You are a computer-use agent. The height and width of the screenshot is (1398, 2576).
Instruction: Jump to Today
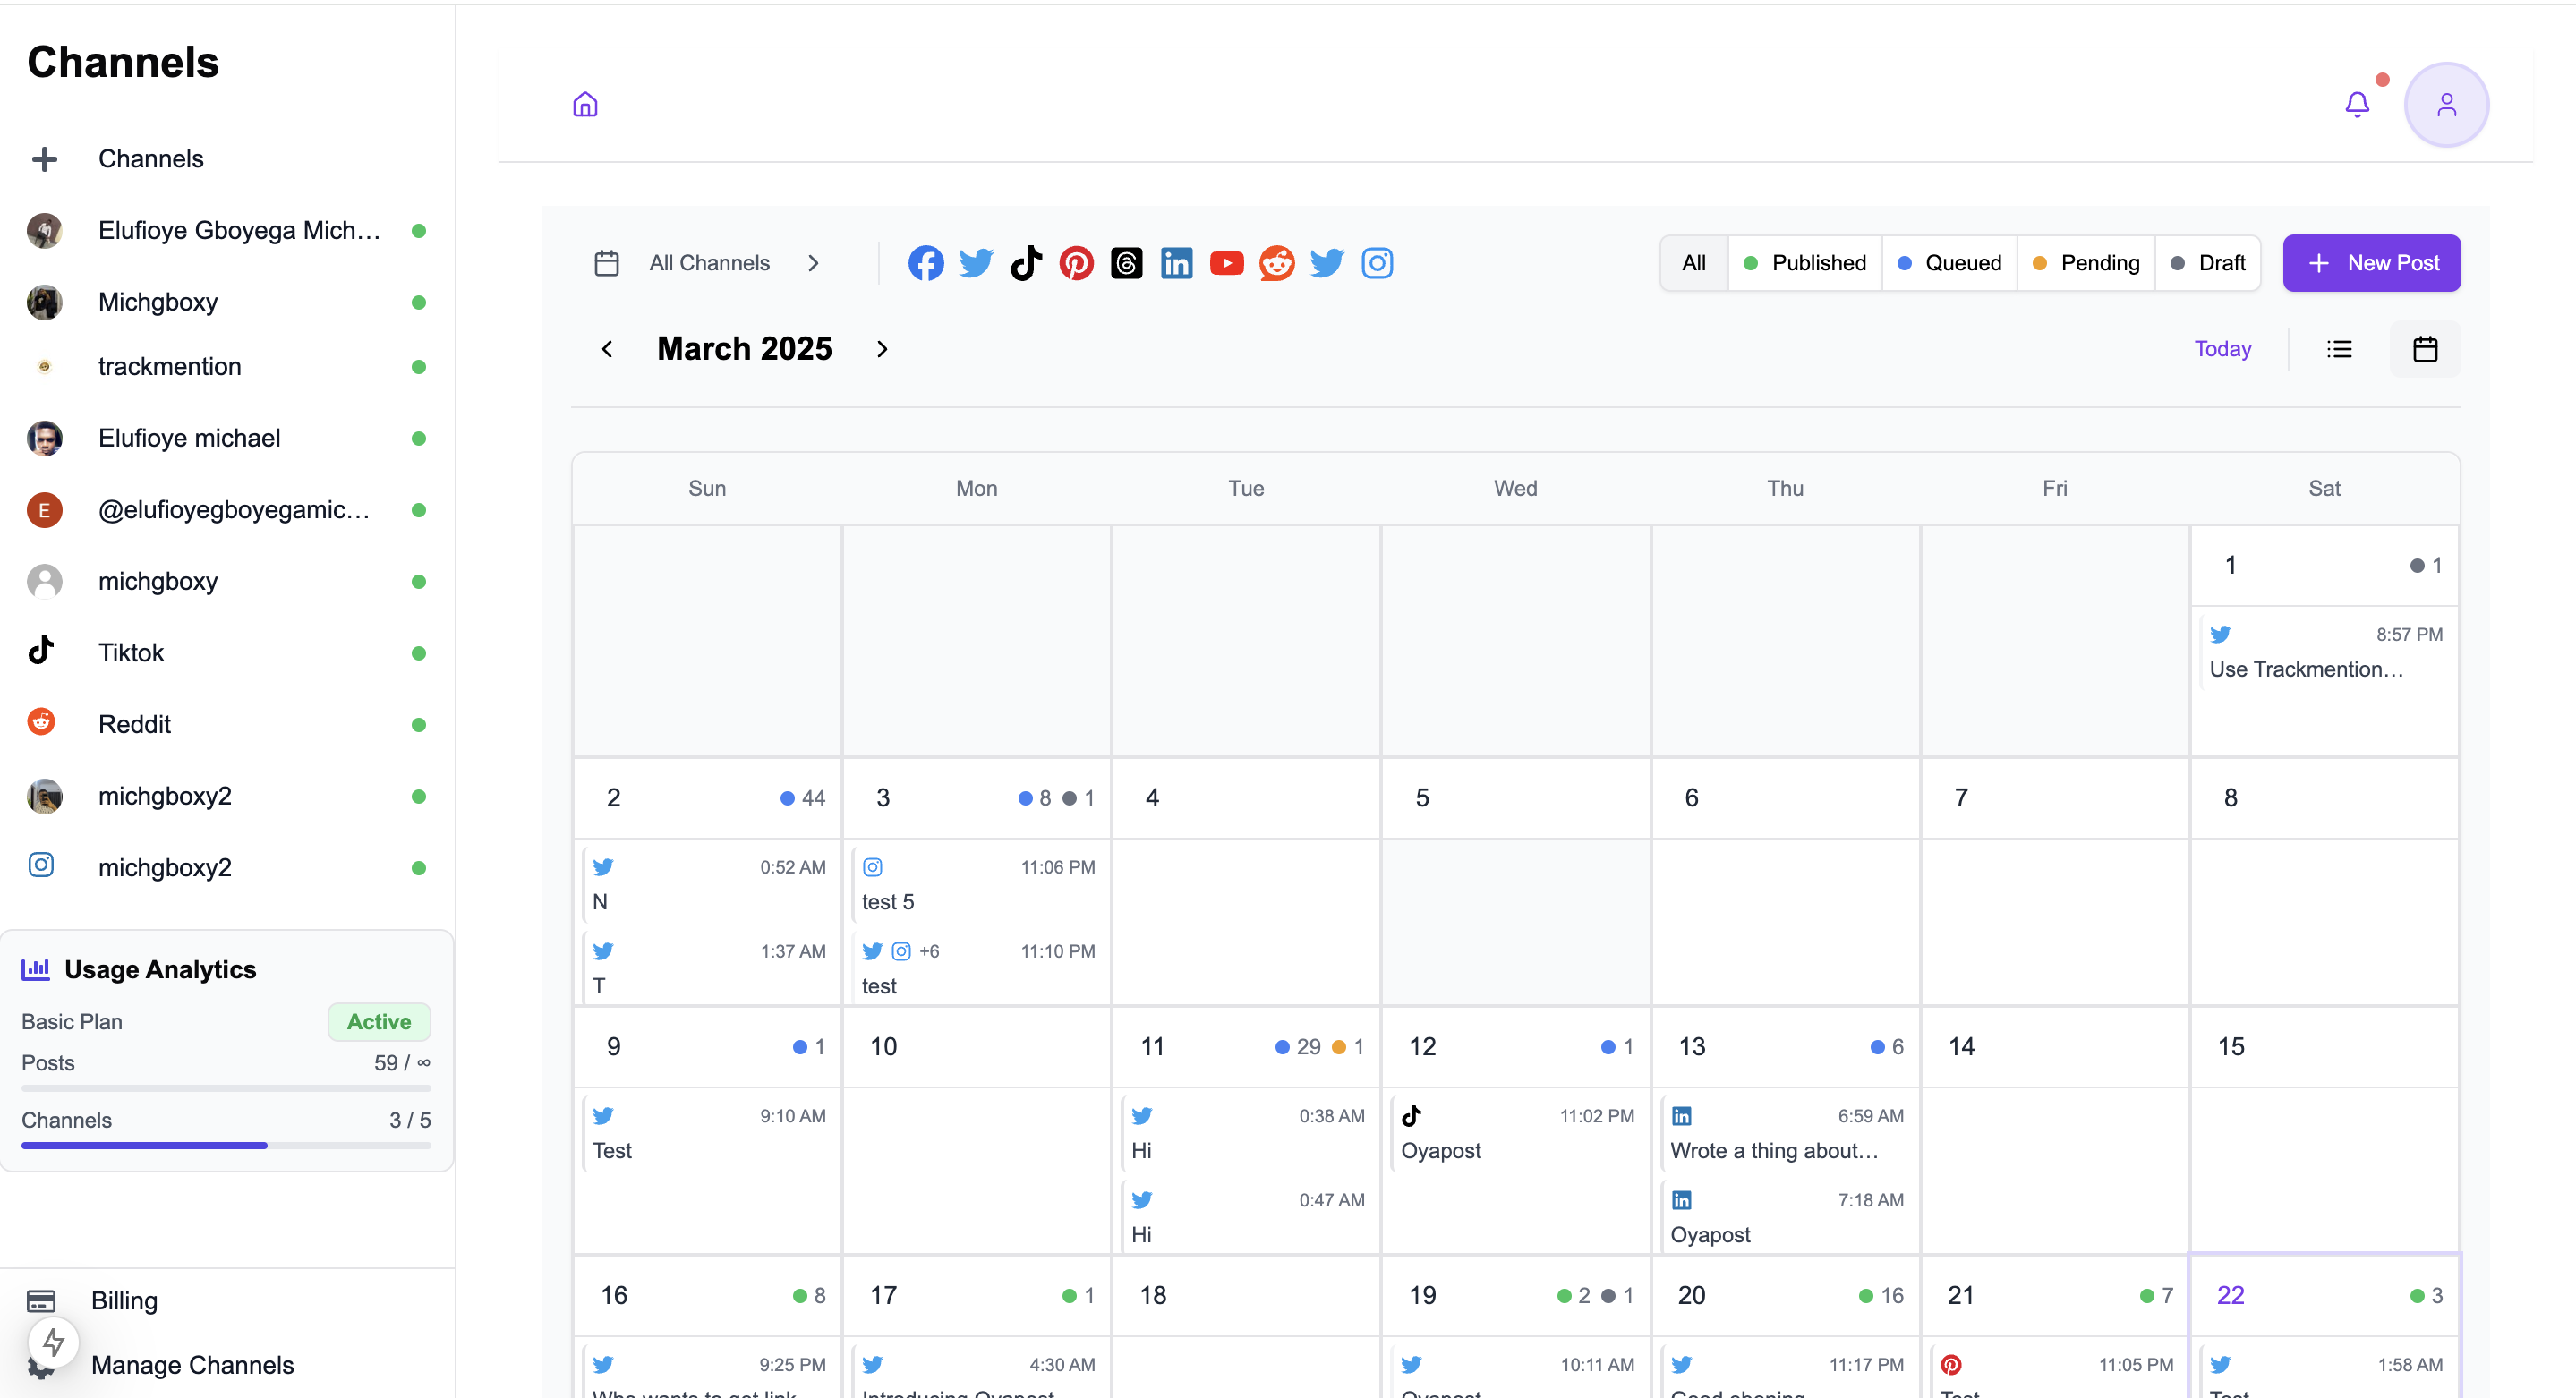coord(2222,349)
